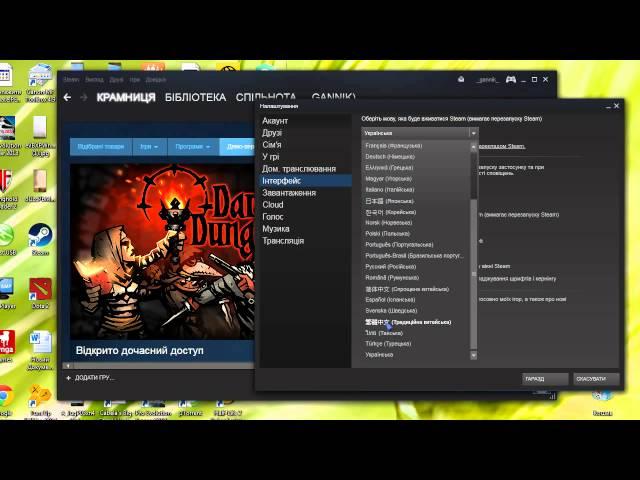Choose Italiano in the language list

click(416, 190)
